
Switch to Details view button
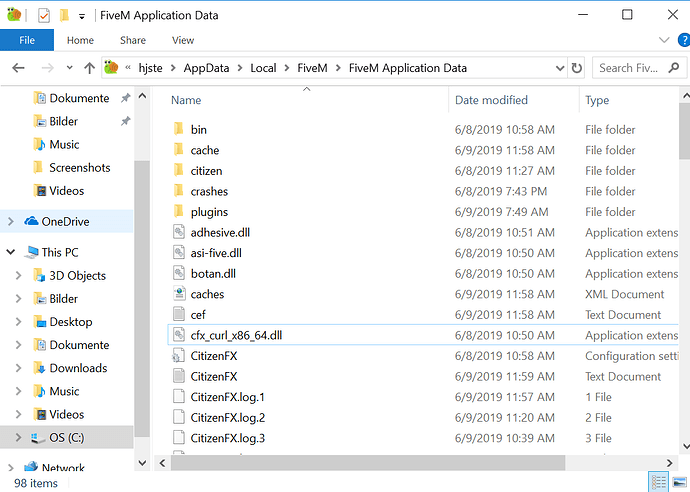[659, 482]
